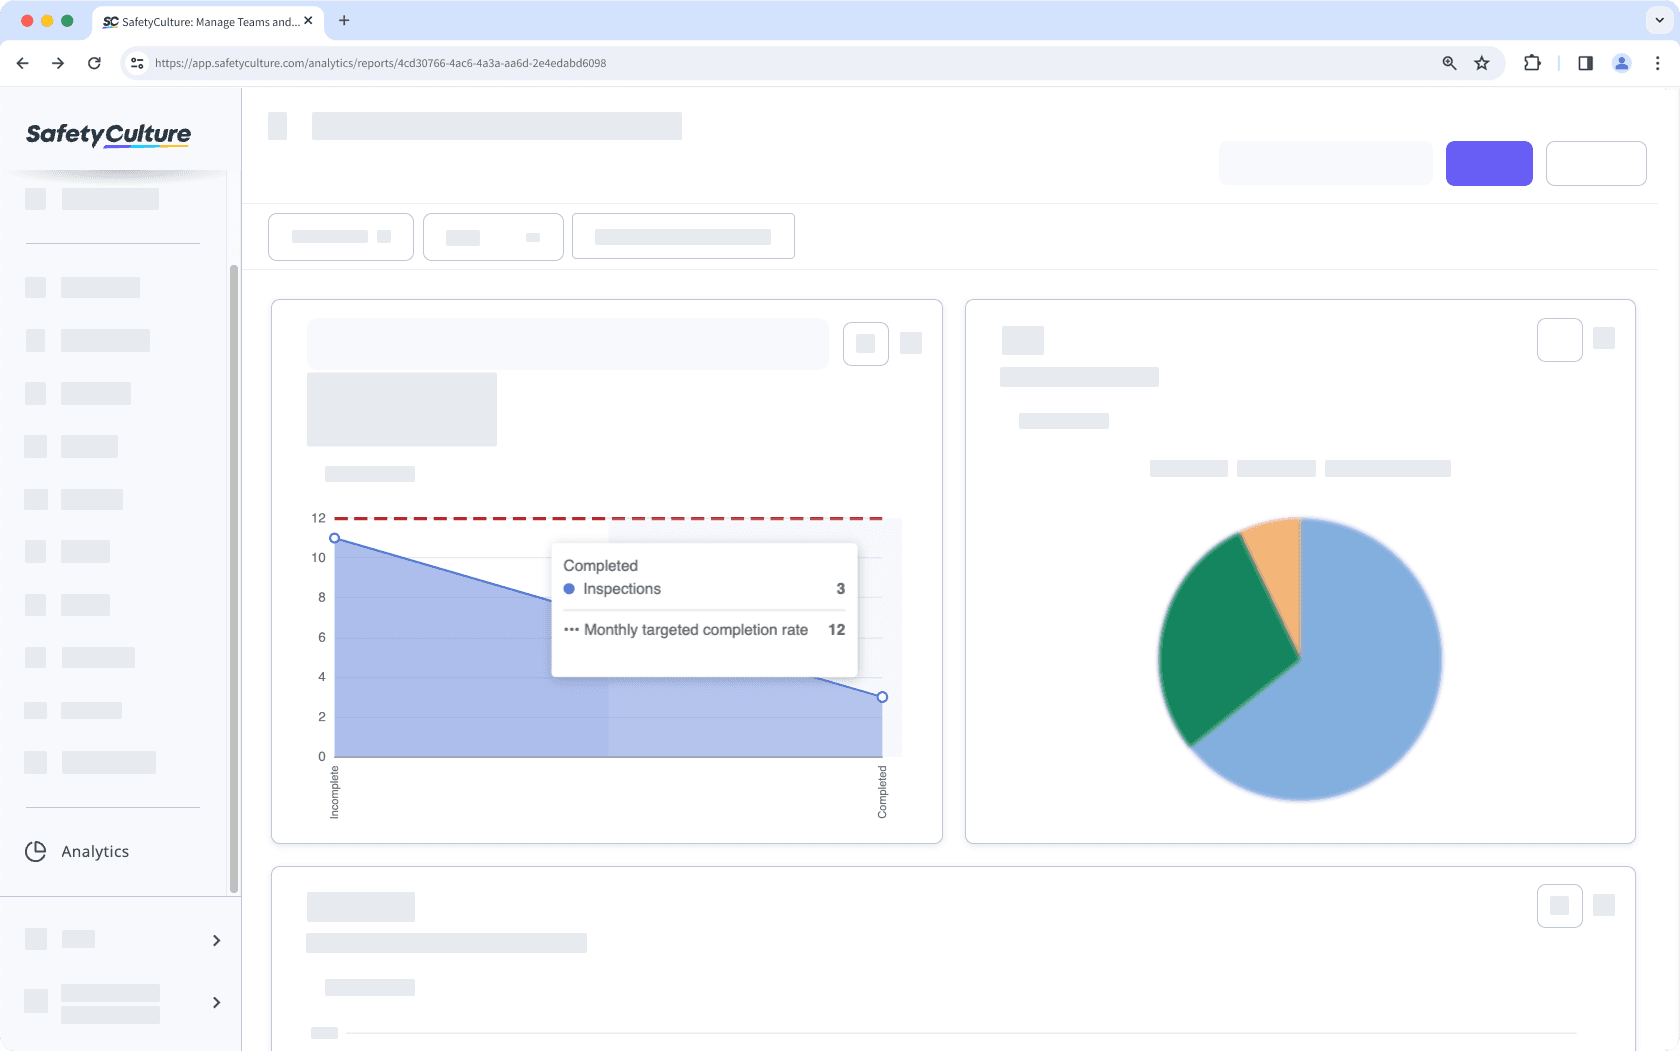Switch the view toggle on the bottom panel
Screen dimensions: 1680x1051
point(1559,905)
